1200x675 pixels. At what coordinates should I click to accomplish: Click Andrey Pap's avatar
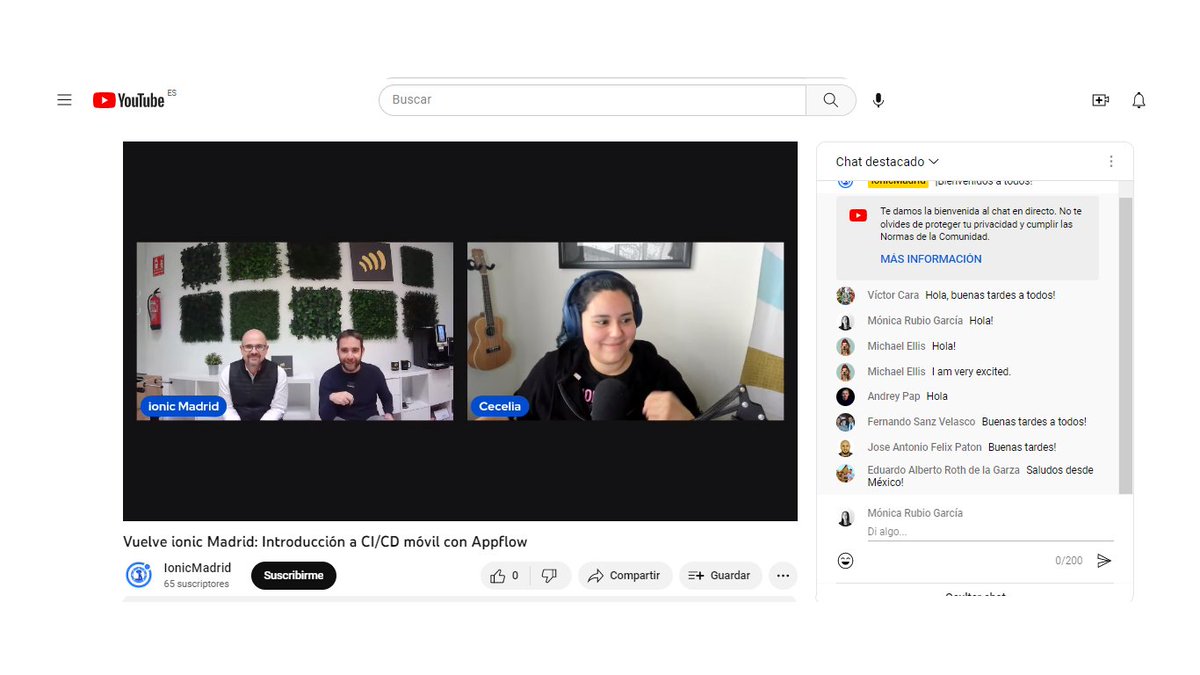[x=846, y=397]
